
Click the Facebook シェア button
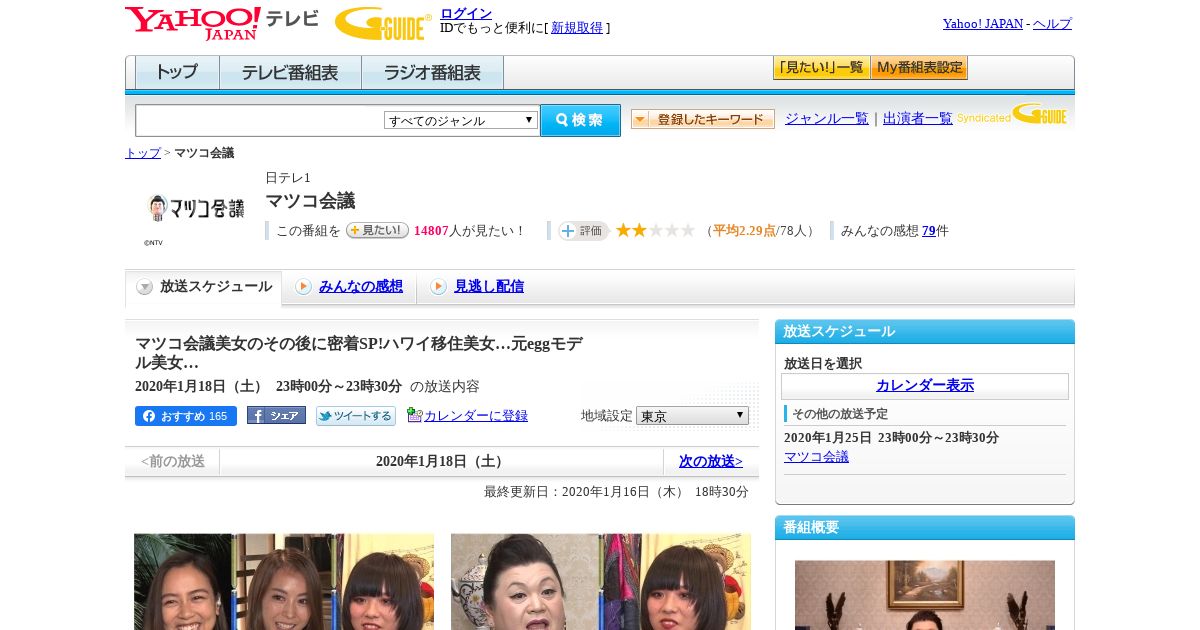point(276,416)
